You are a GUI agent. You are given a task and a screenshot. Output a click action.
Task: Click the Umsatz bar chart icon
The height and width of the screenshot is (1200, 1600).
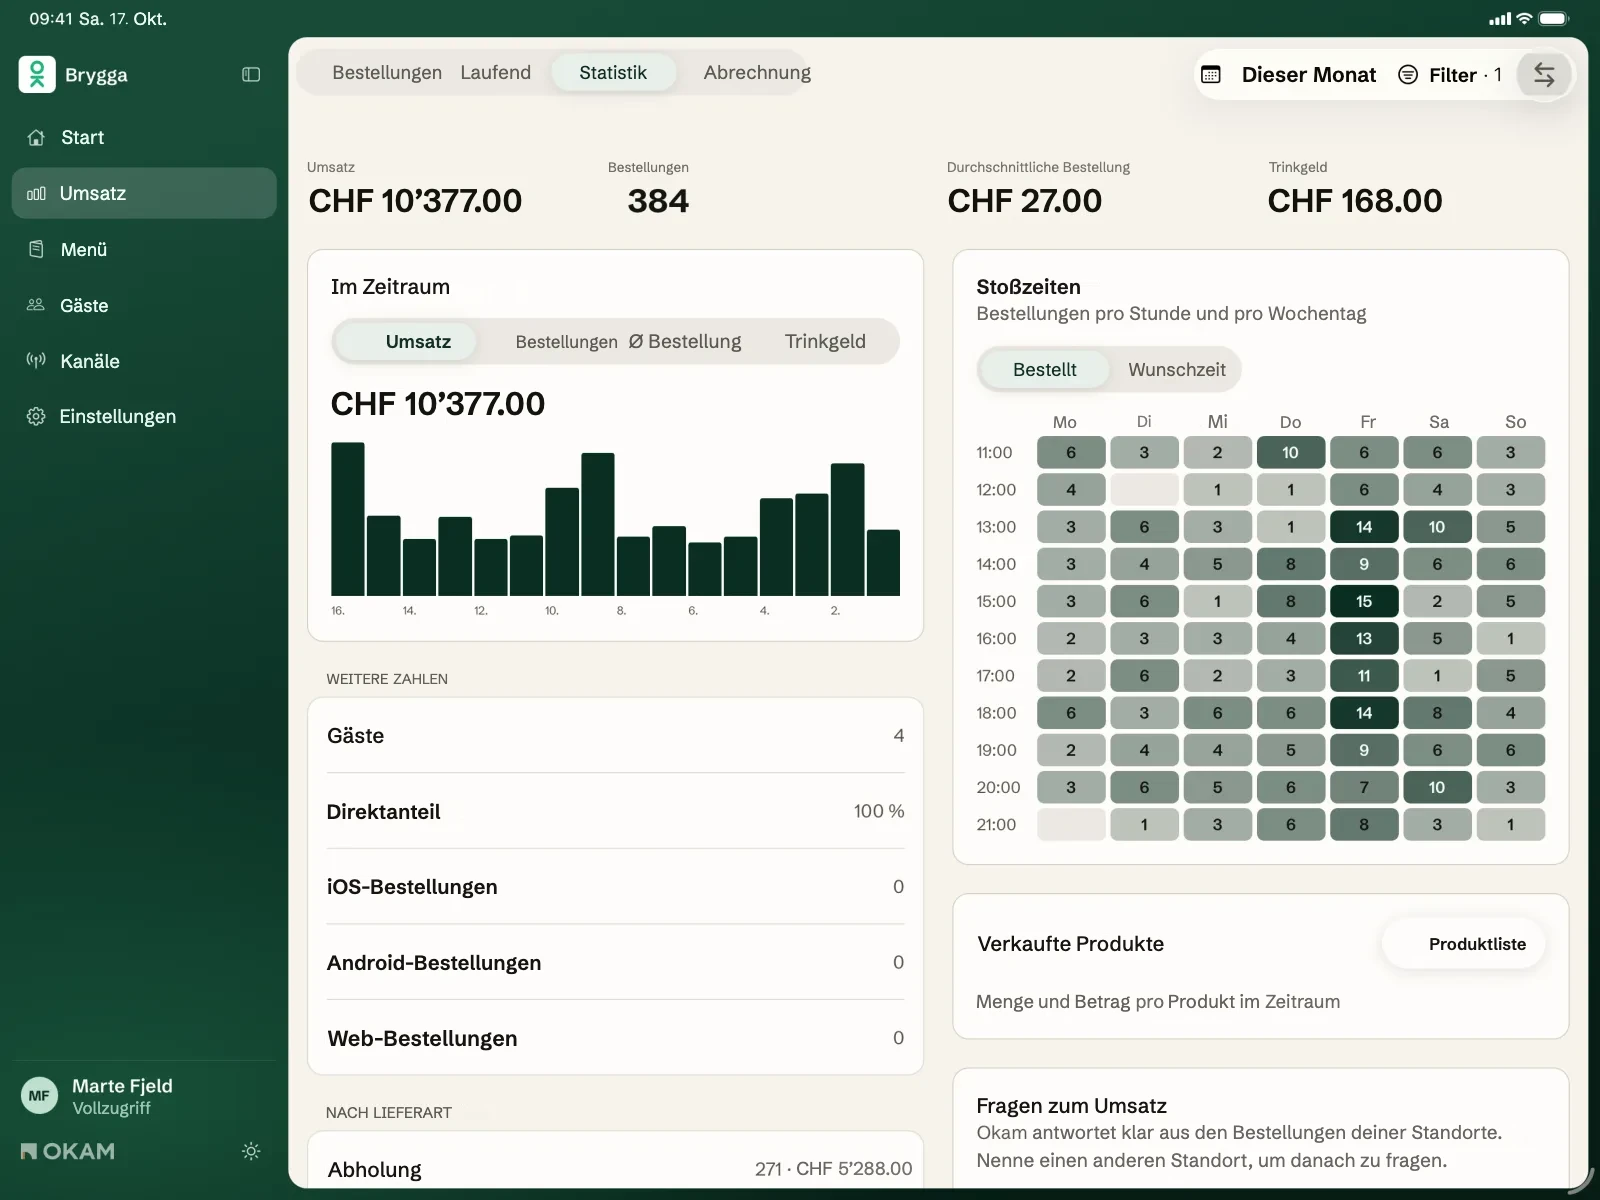click(36, 194)
